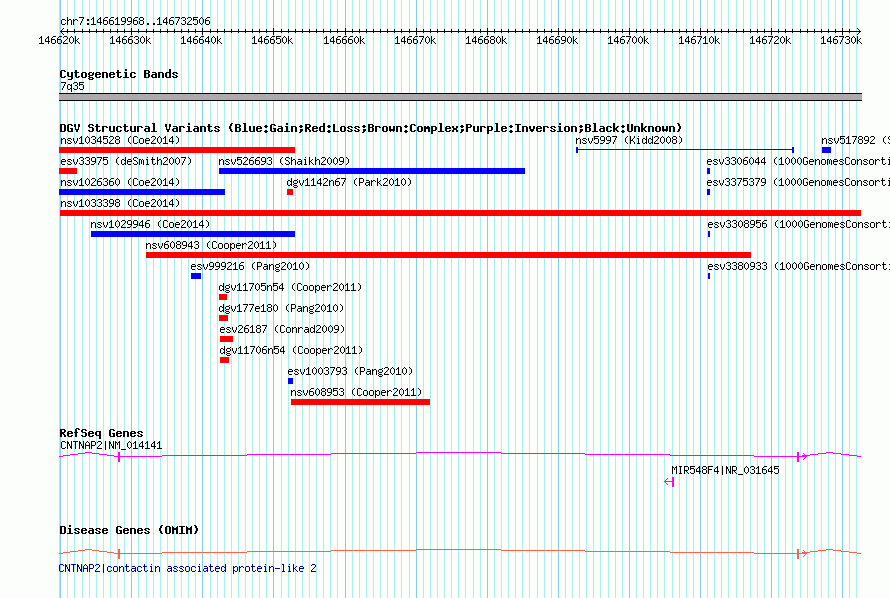
Task: Select the nsv608943 red loss bar
Action: [448, 255]
